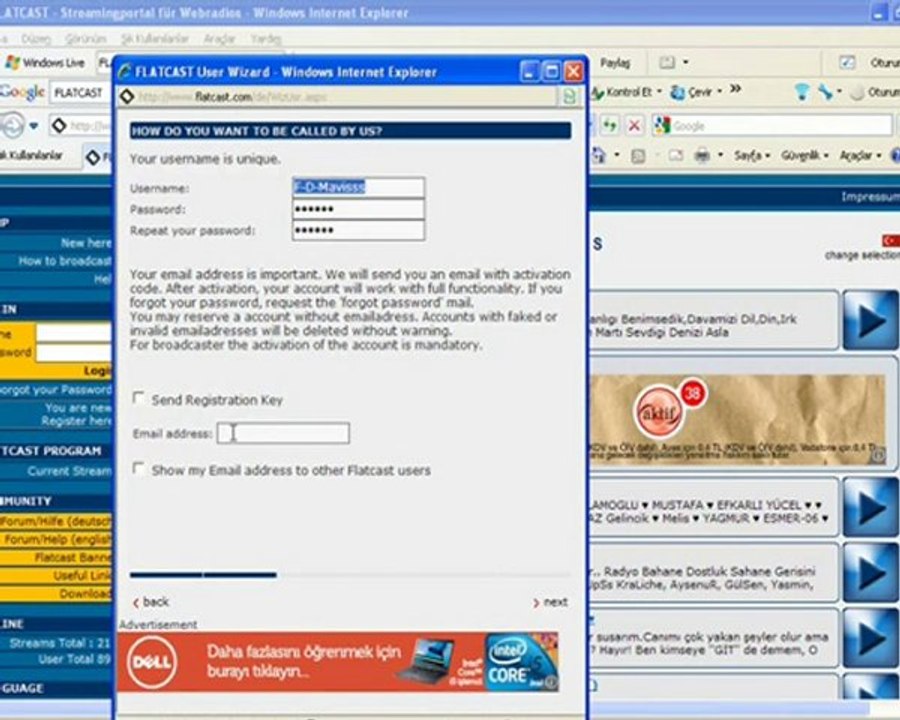The height and width of the screenshot is (720, 900).
Task: Click the blue wrench settings icon
Action: 825,91
